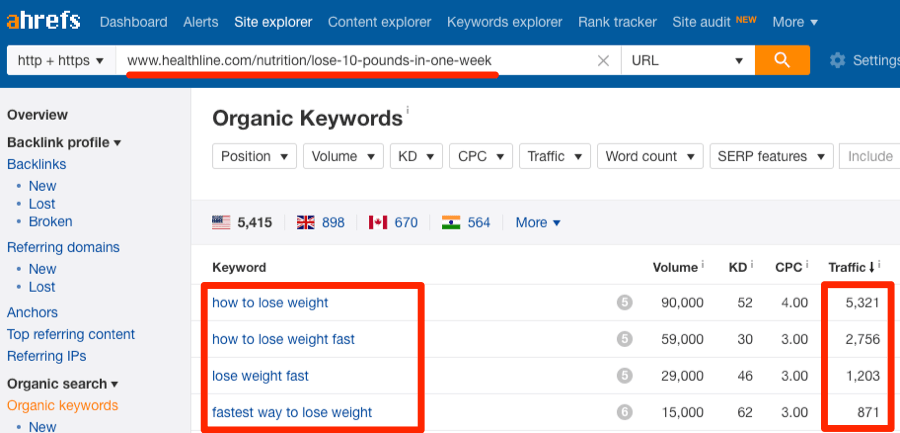Screen dimensions: 900x433
Task: Open the URL mode dropdown
Action: click(687, 61)
